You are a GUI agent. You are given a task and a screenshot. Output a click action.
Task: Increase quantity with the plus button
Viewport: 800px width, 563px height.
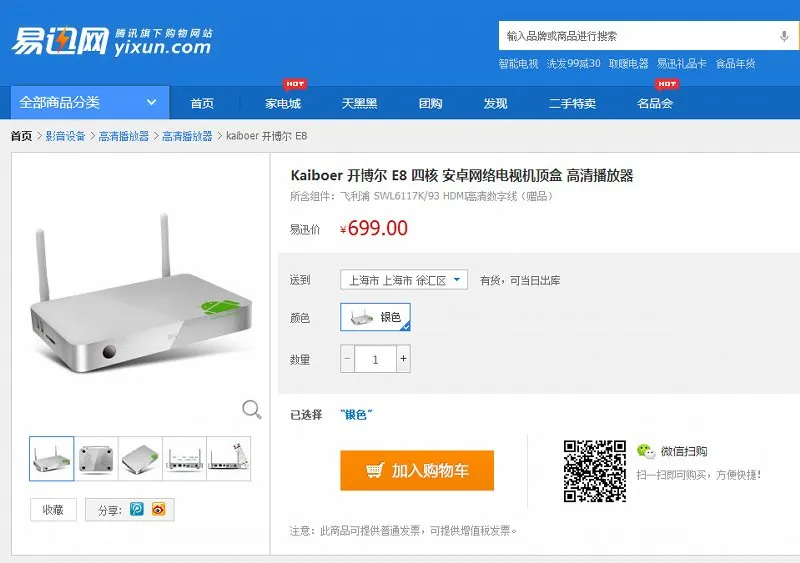[404, 359]
